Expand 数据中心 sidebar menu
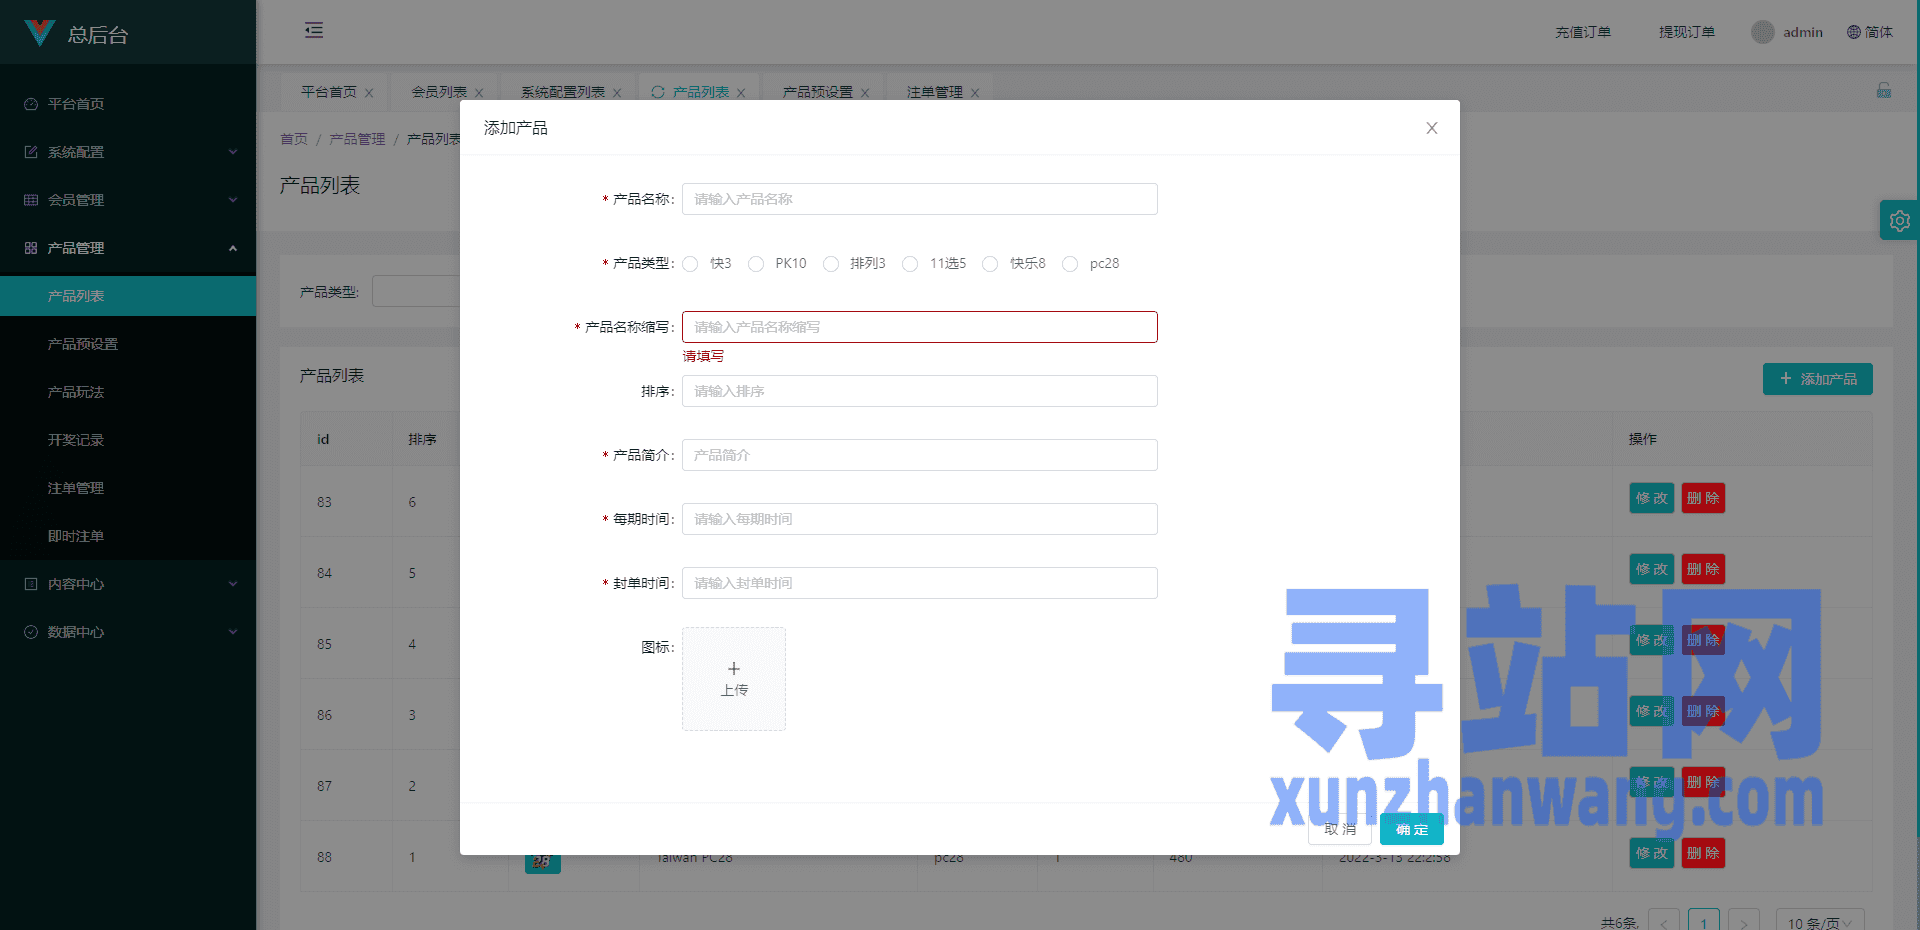 pos(128,632)
